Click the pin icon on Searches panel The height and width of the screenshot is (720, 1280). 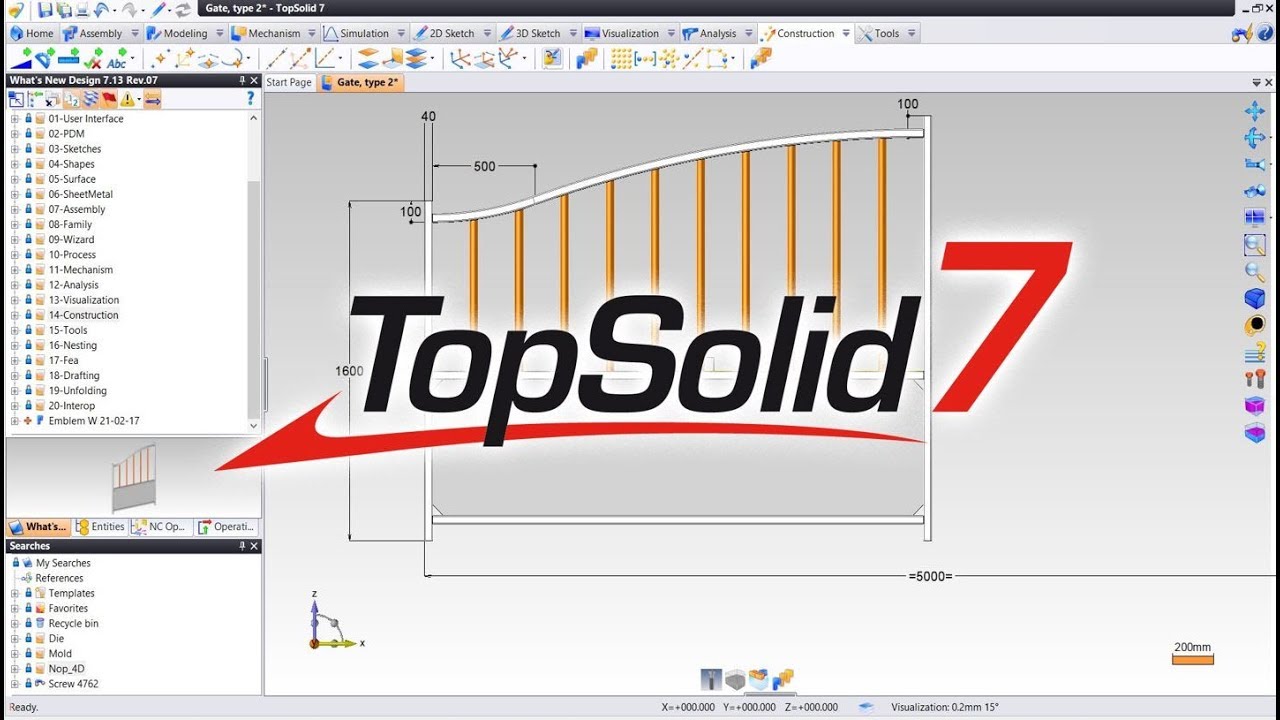[241, 546]
